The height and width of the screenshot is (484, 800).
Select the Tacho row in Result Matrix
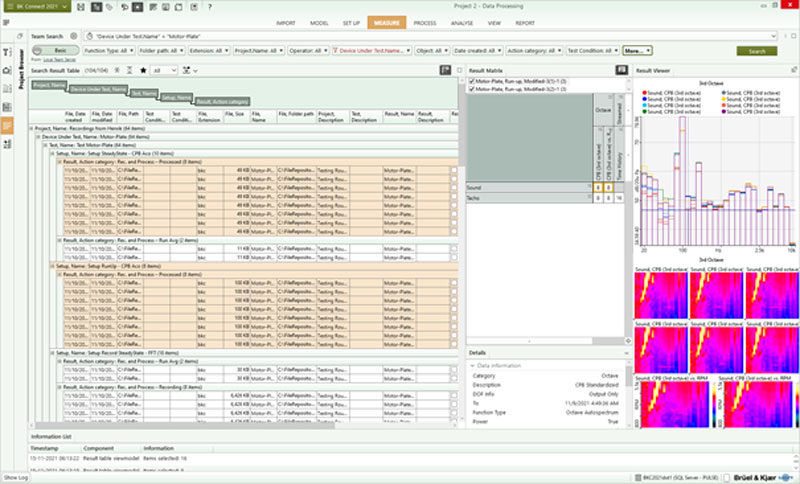[x=529, y=197]
